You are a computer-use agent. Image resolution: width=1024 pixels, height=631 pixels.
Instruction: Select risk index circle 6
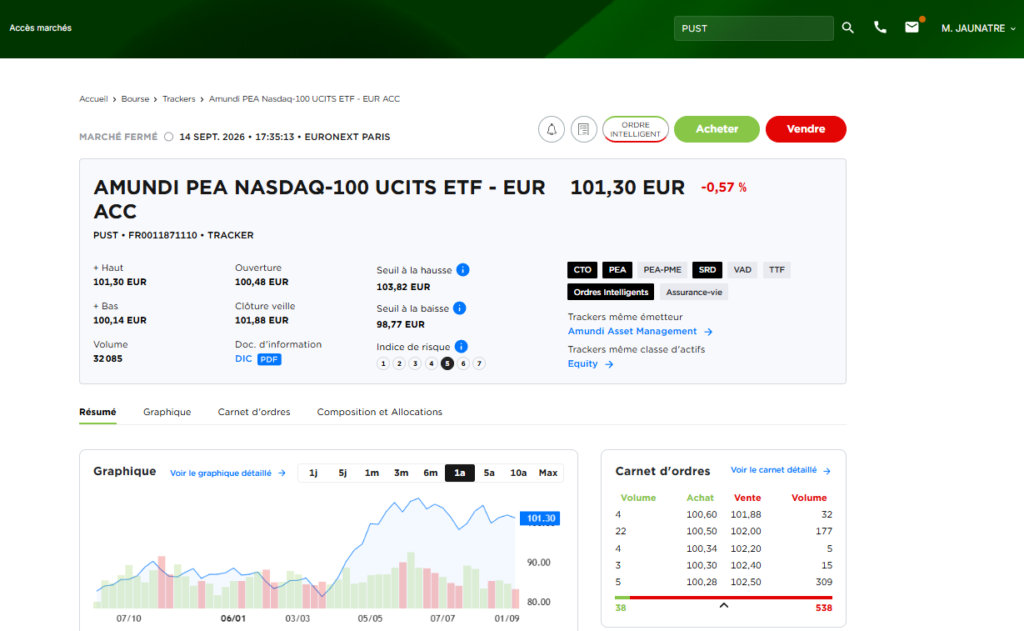tap(463, 364)
